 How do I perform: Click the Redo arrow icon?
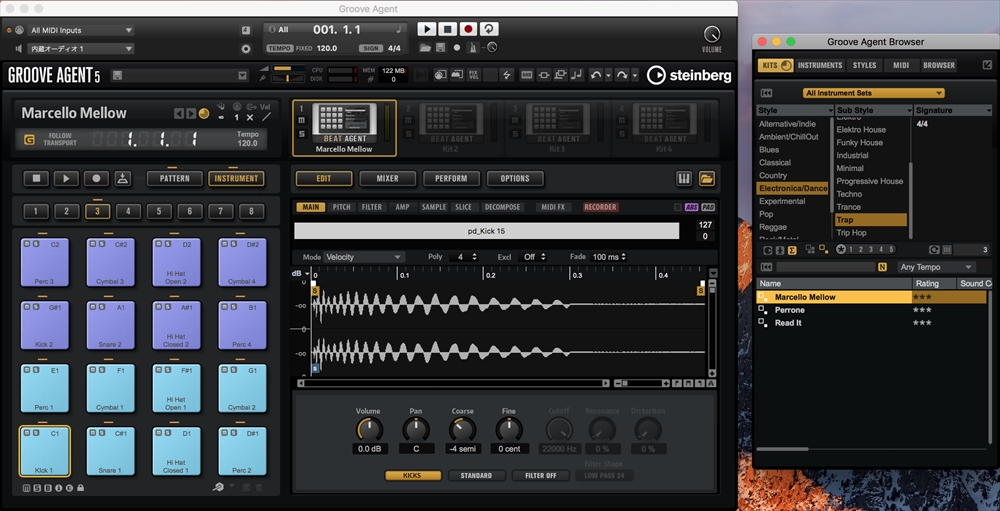tap(622, 75)
